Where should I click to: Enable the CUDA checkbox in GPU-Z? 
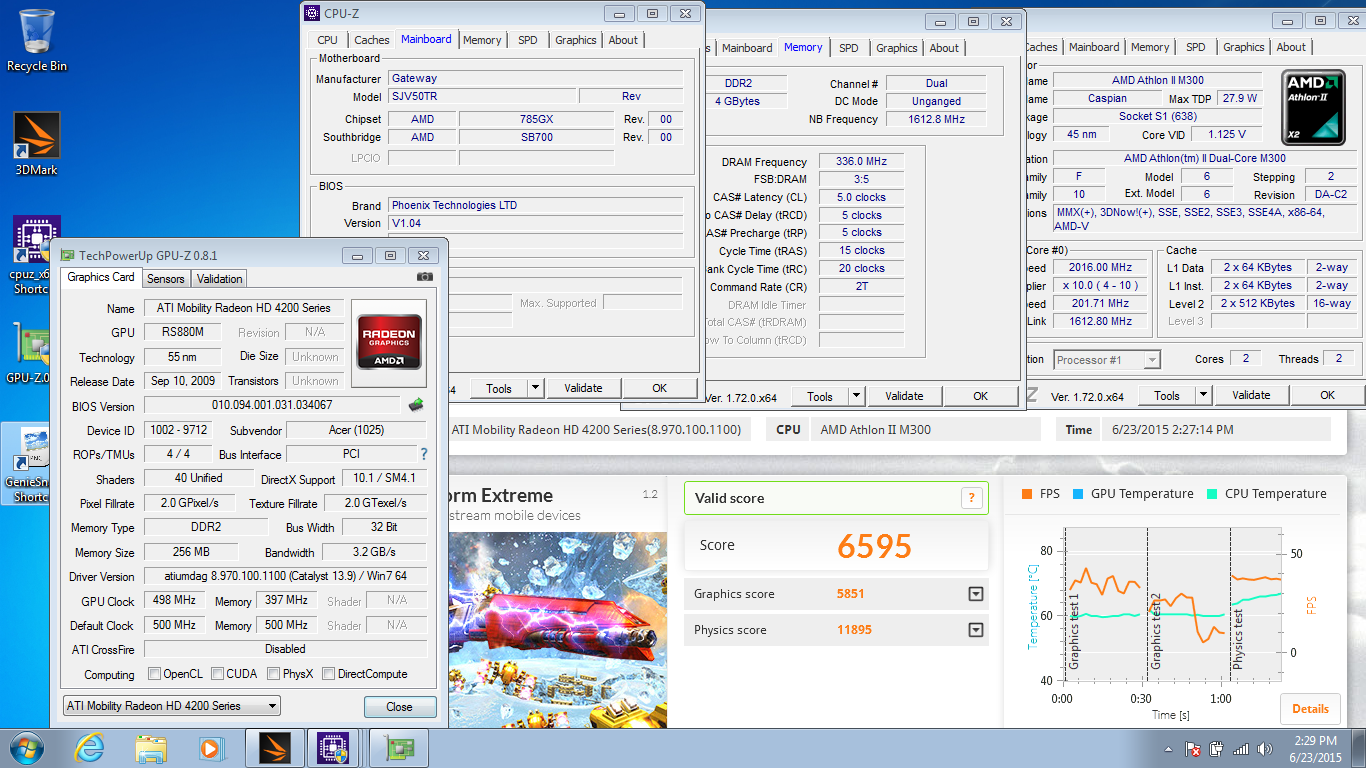coord(217,674)
